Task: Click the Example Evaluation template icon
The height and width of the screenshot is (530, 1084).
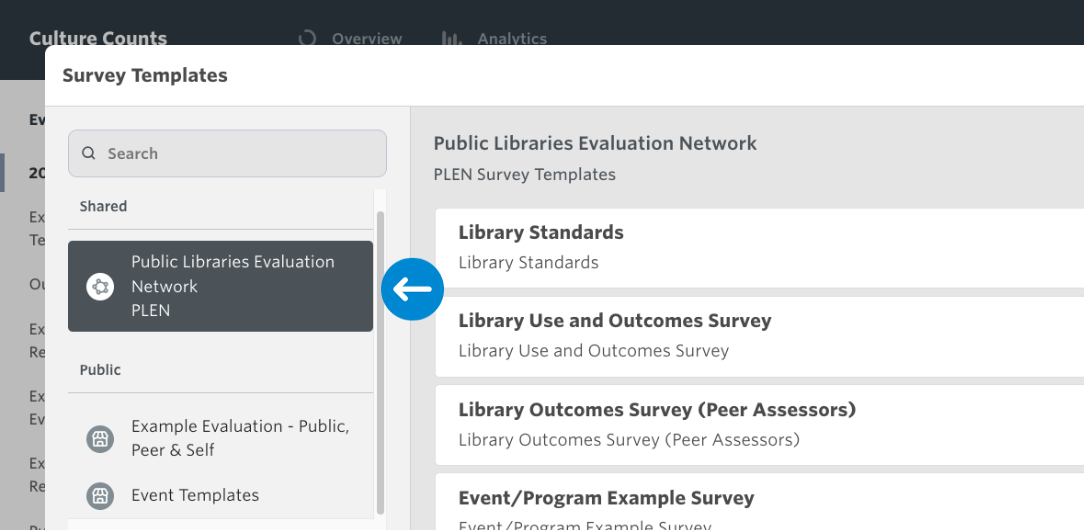Action: pyautogui.click(x=100, y=438)
